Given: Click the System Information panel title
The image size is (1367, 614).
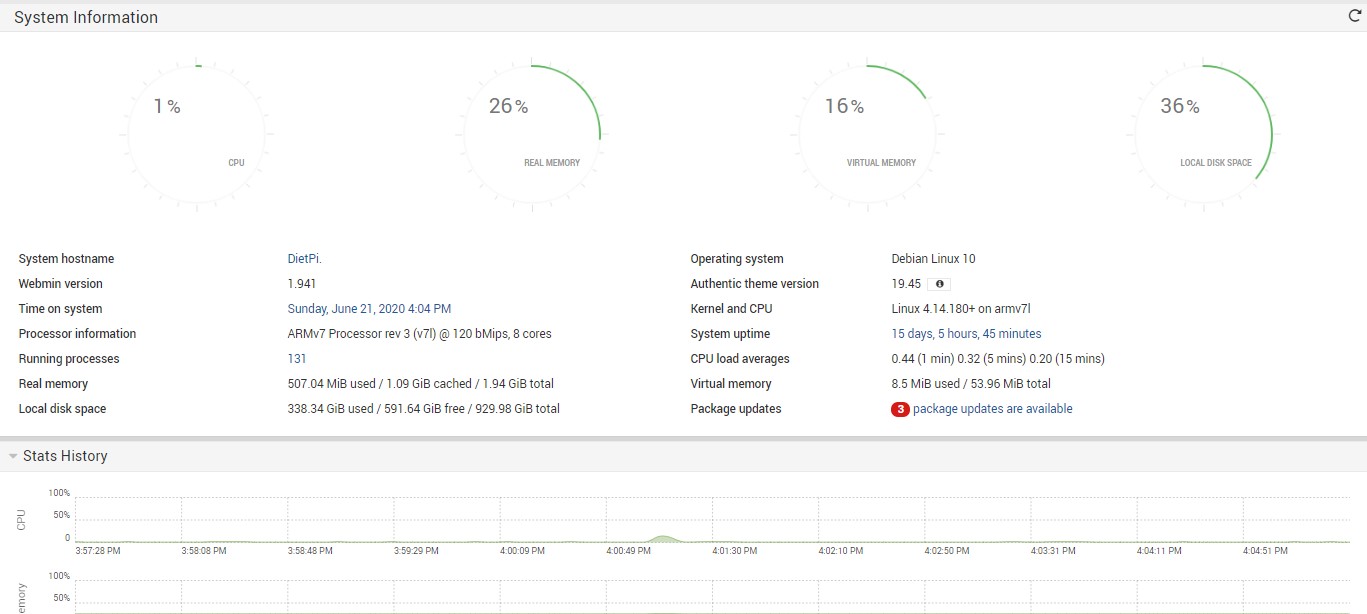Looking at the screenshot, I should [86, 17].
